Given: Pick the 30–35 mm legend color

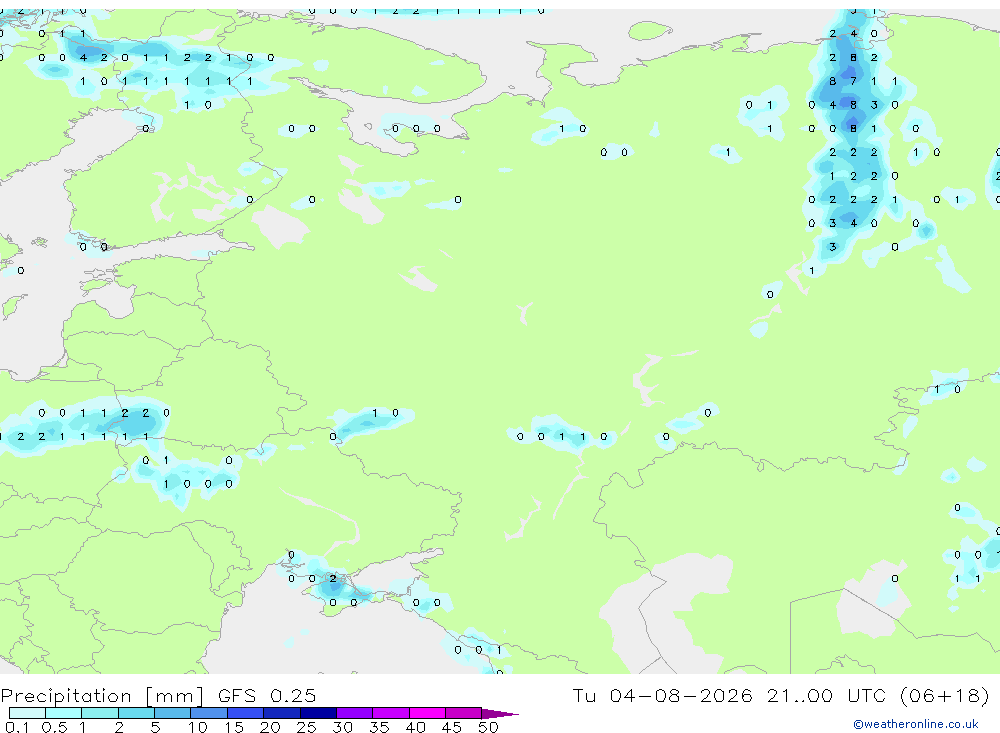Looking at the screenshot, I should click(x=355, y=713).
